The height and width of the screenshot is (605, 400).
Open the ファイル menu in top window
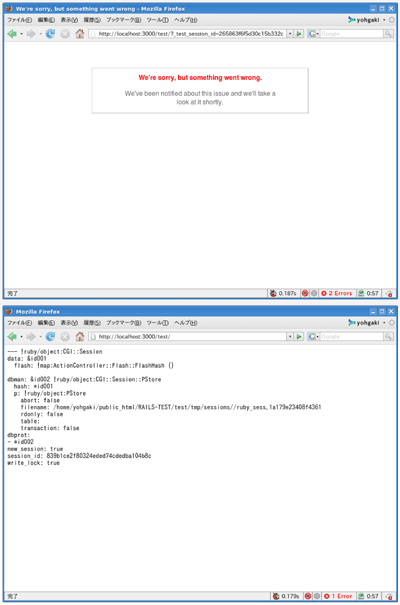pyautogui.click(x=20, y=20)
